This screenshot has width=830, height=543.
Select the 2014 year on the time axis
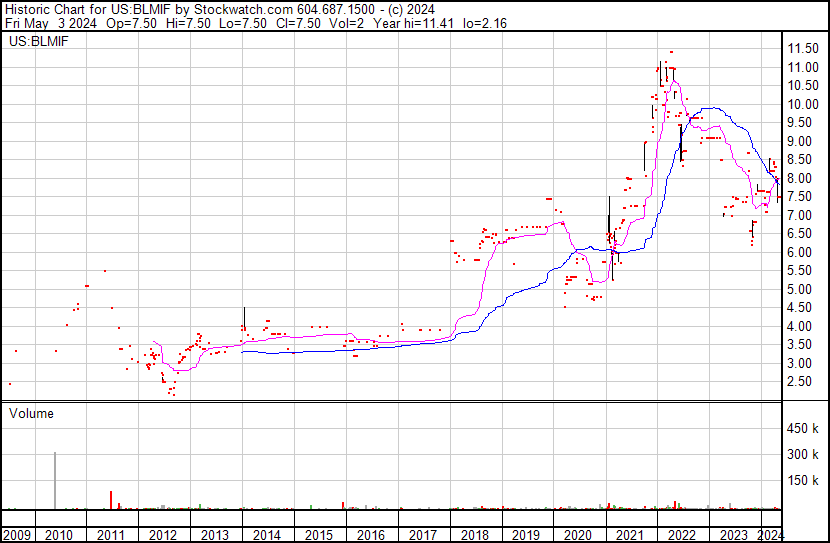pos(266,535)
